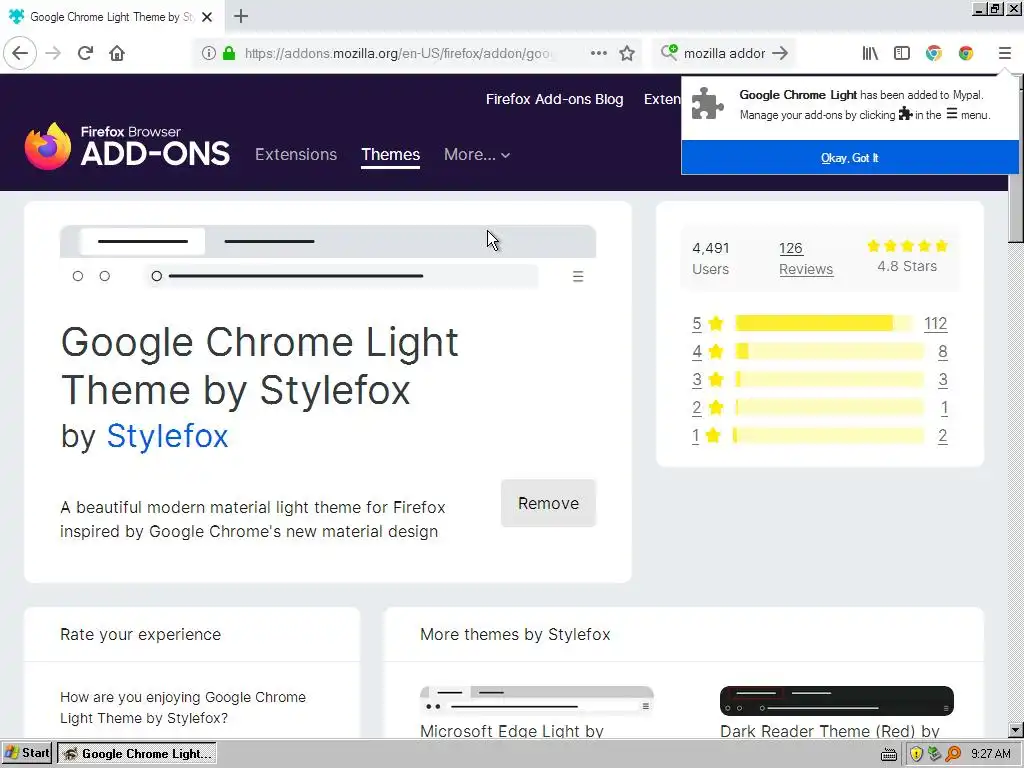Click the shield icon in the system tray
The image size is (1024, 768).
point(916,754)
